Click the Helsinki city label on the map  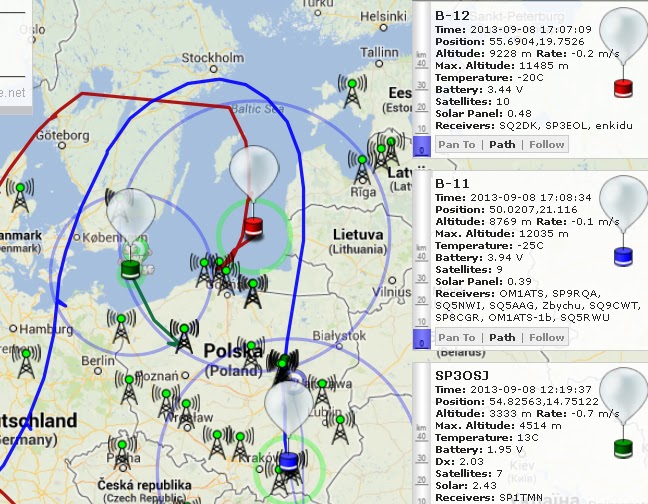click(x=384, y=16)
